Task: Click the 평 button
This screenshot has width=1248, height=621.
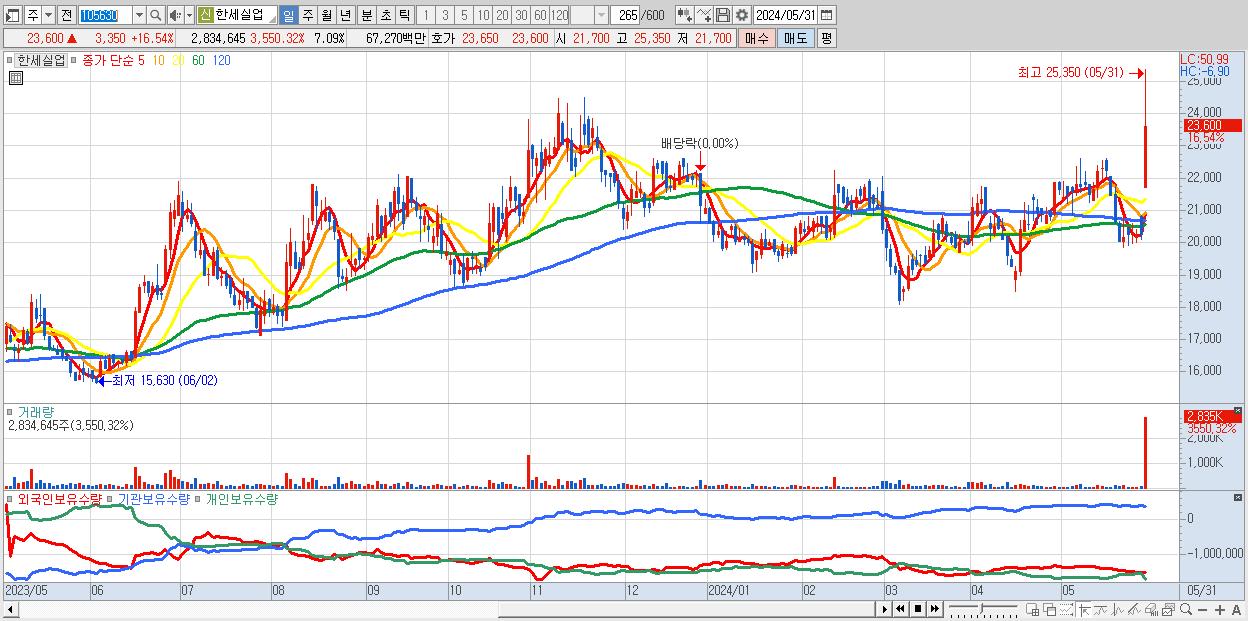Action: tap(826, 38)
